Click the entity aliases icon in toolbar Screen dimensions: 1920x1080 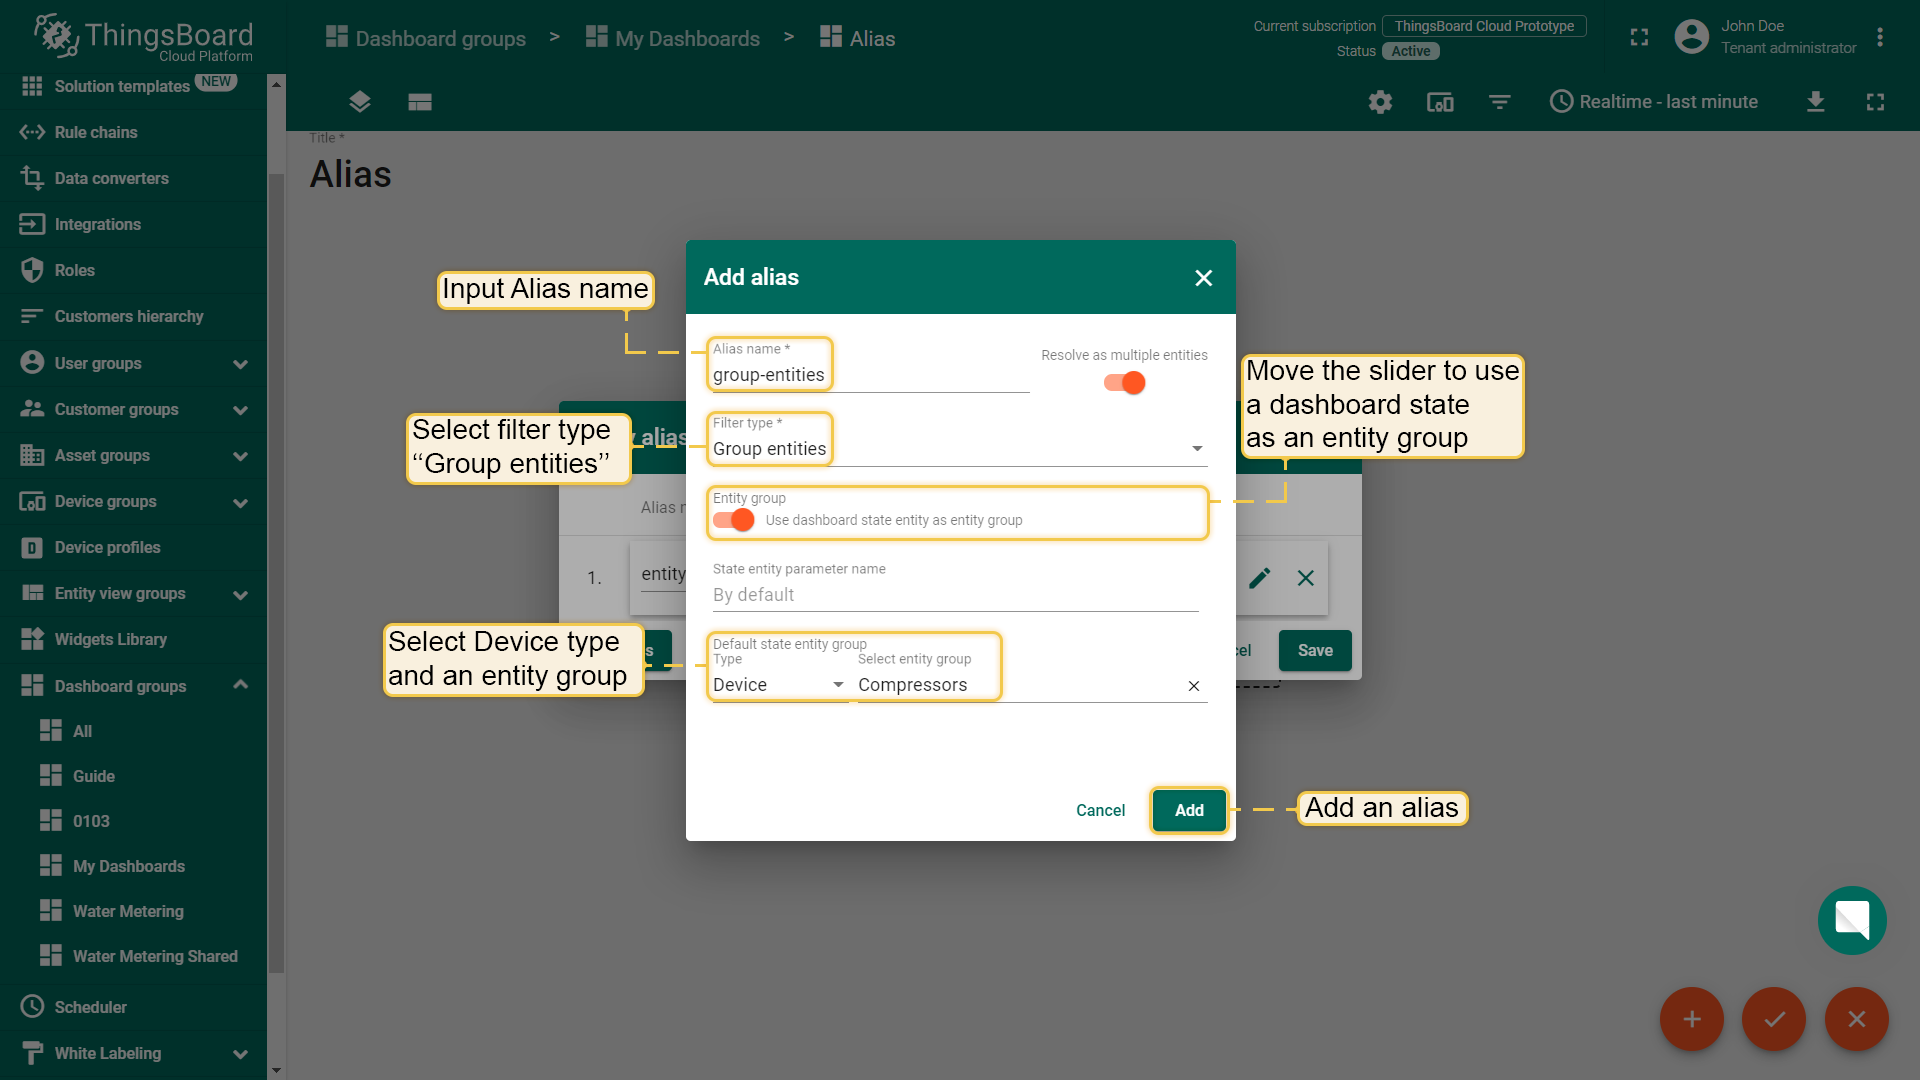coord(1440,102)
